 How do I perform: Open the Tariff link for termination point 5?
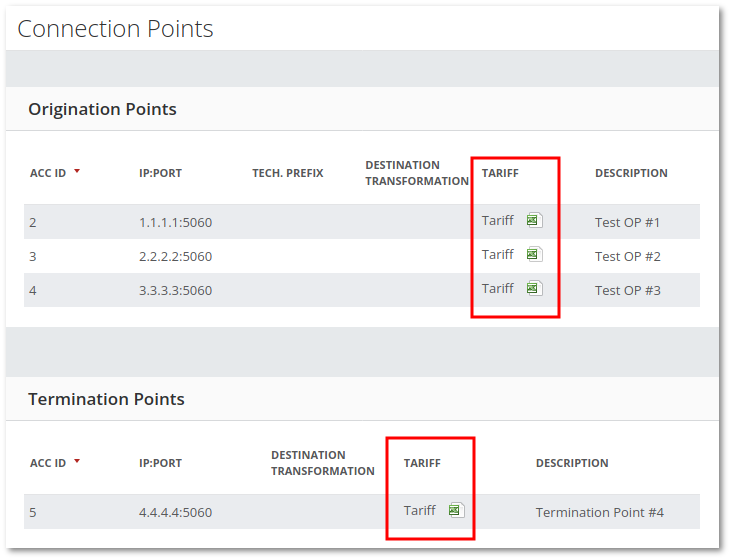pyautogui.click(x=419, y=511)
